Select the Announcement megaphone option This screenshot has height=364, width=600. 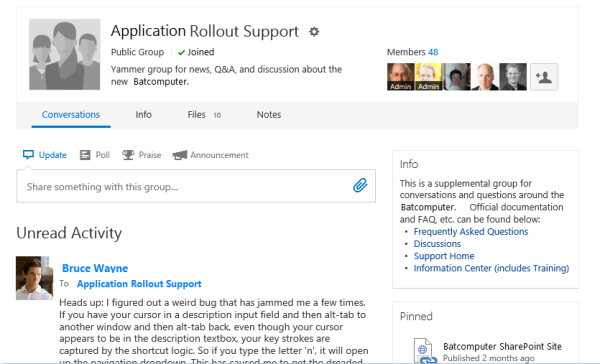tap(210, 155)
